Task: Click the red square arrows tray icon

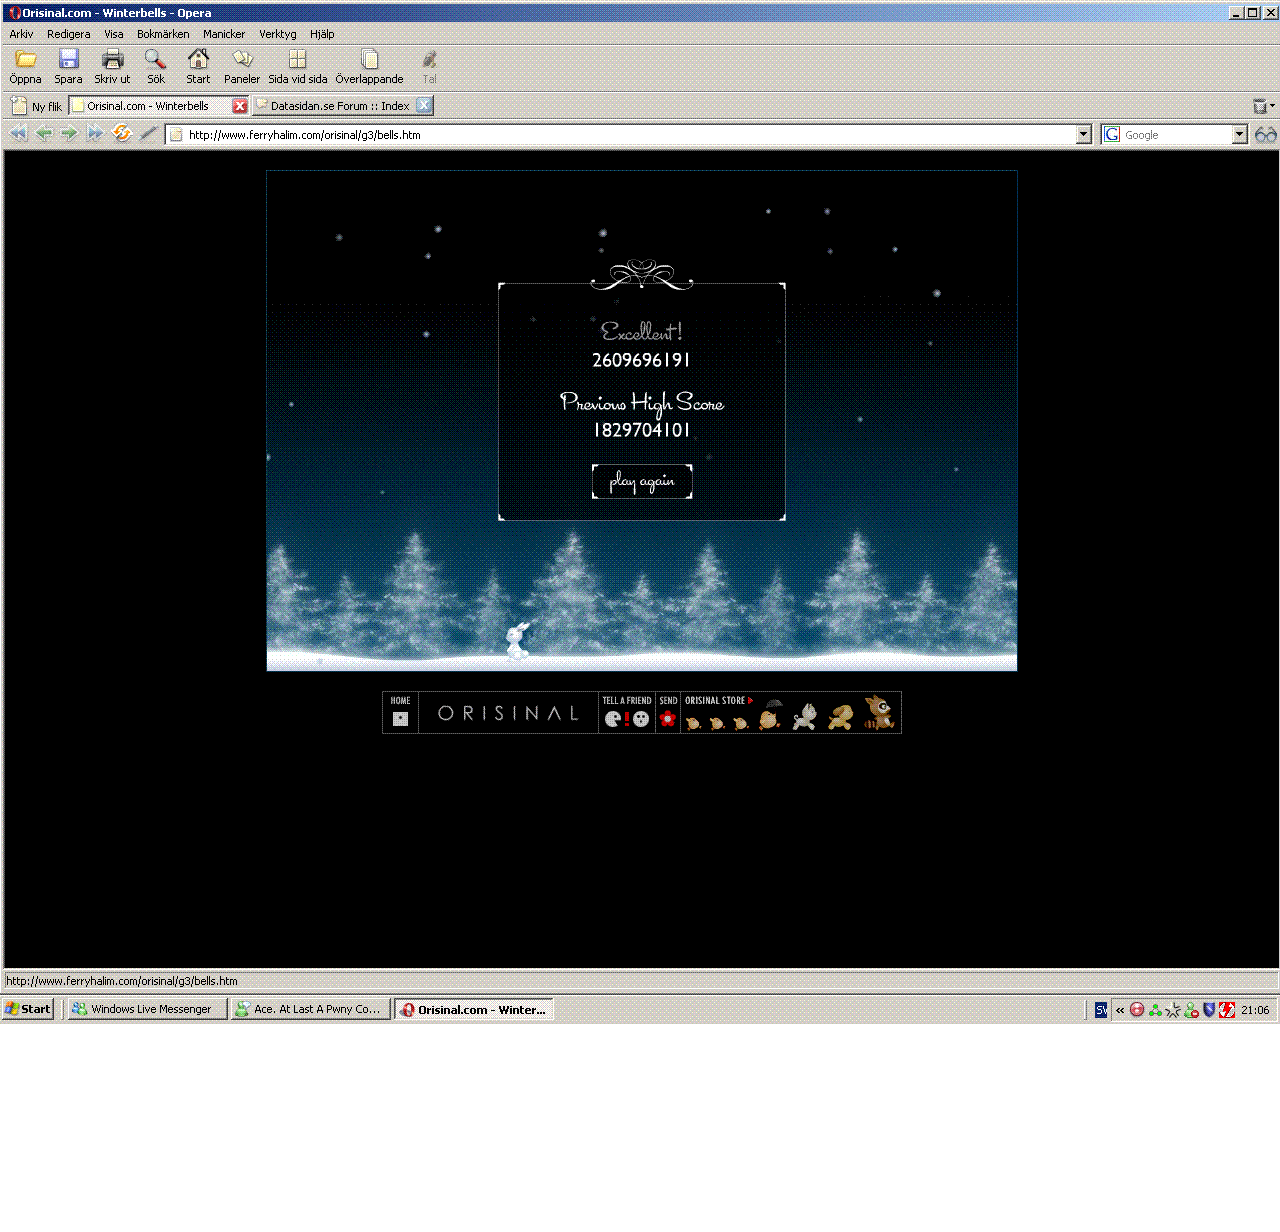Action: (1227, 1010)
